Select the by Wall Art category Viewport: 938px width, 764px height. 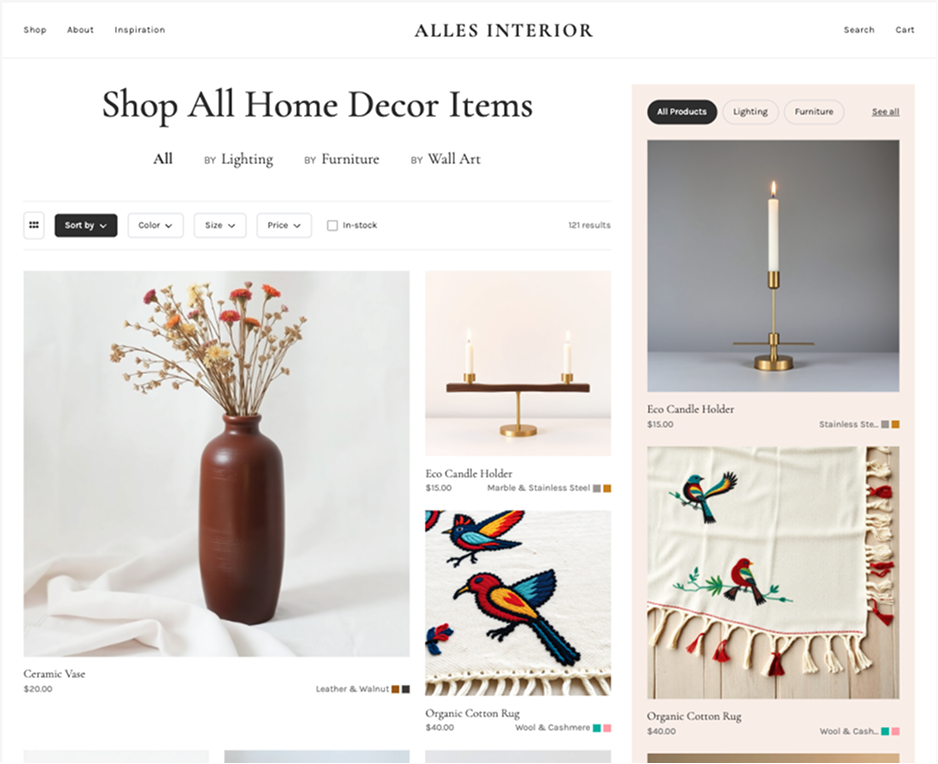tap(446, 159)
